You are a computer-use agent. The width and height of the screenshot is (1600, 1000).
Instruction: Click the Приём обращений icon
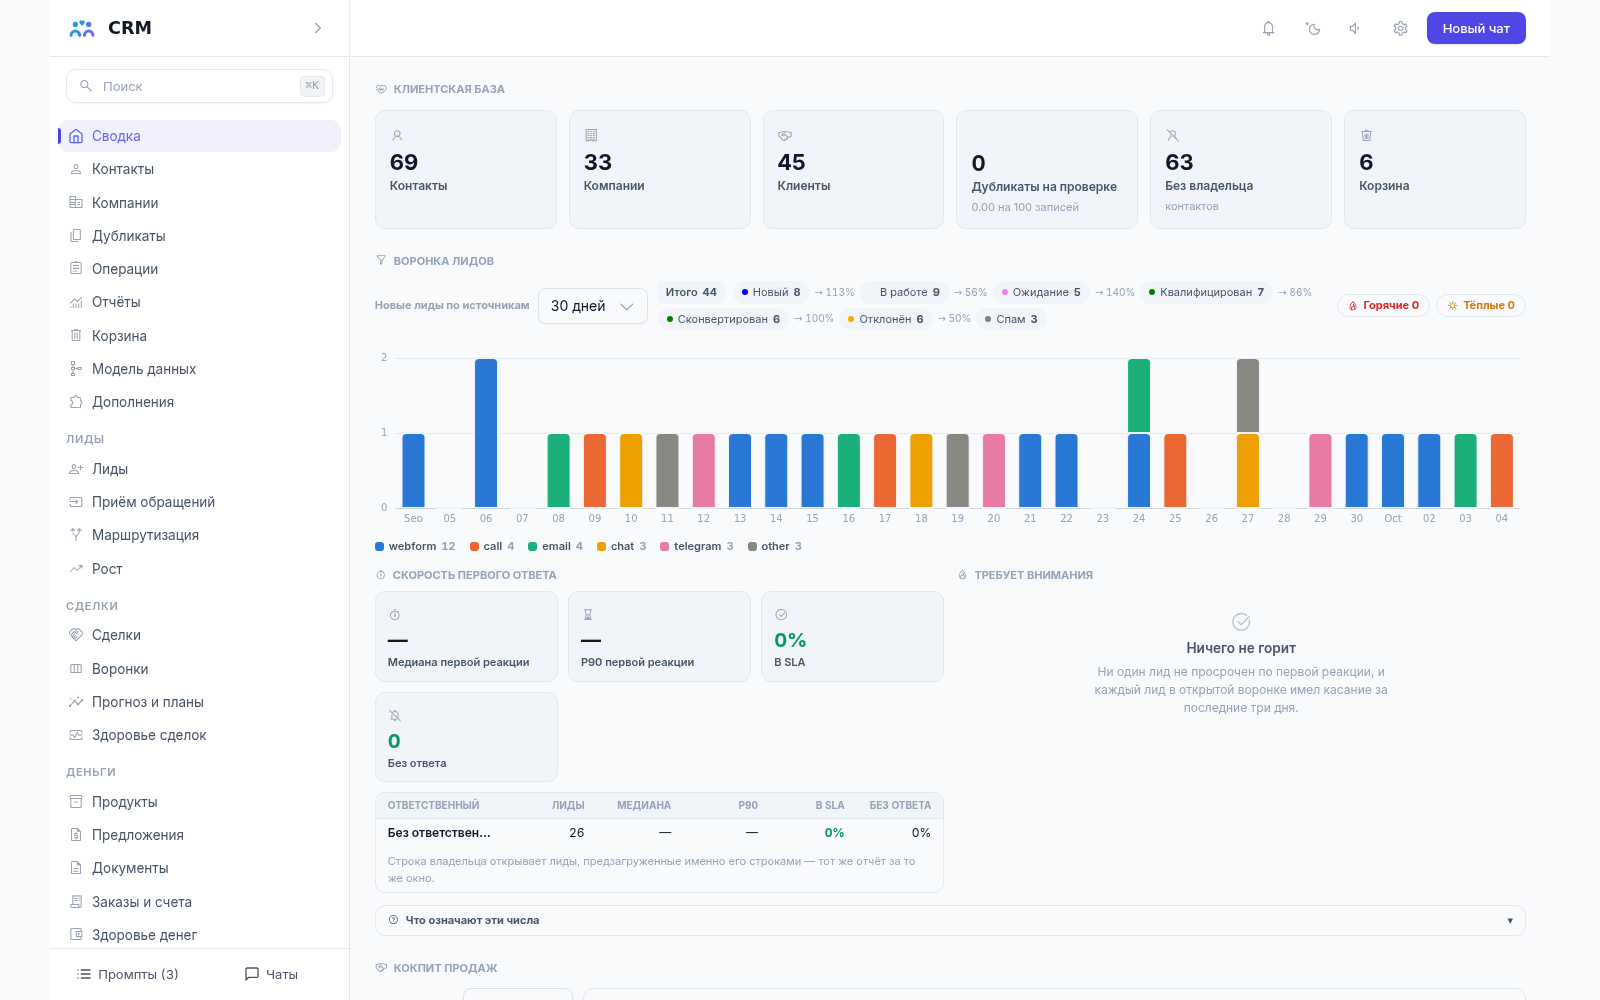pos(76,502)
